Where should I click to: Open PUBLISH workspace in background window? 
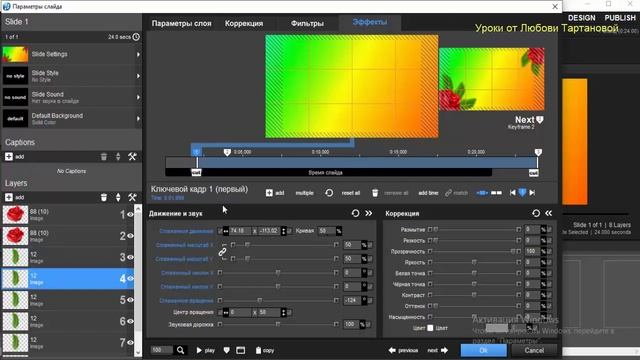620,18
